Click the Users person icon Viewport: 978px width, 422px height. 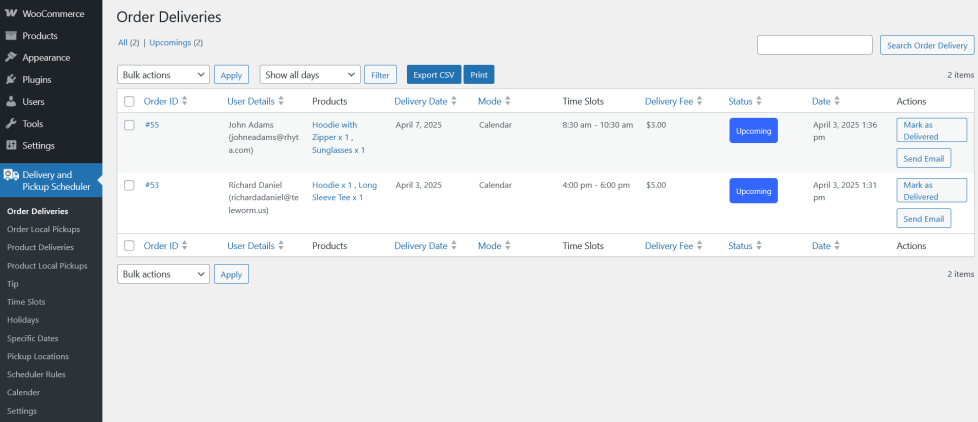[x=11, y=102]
